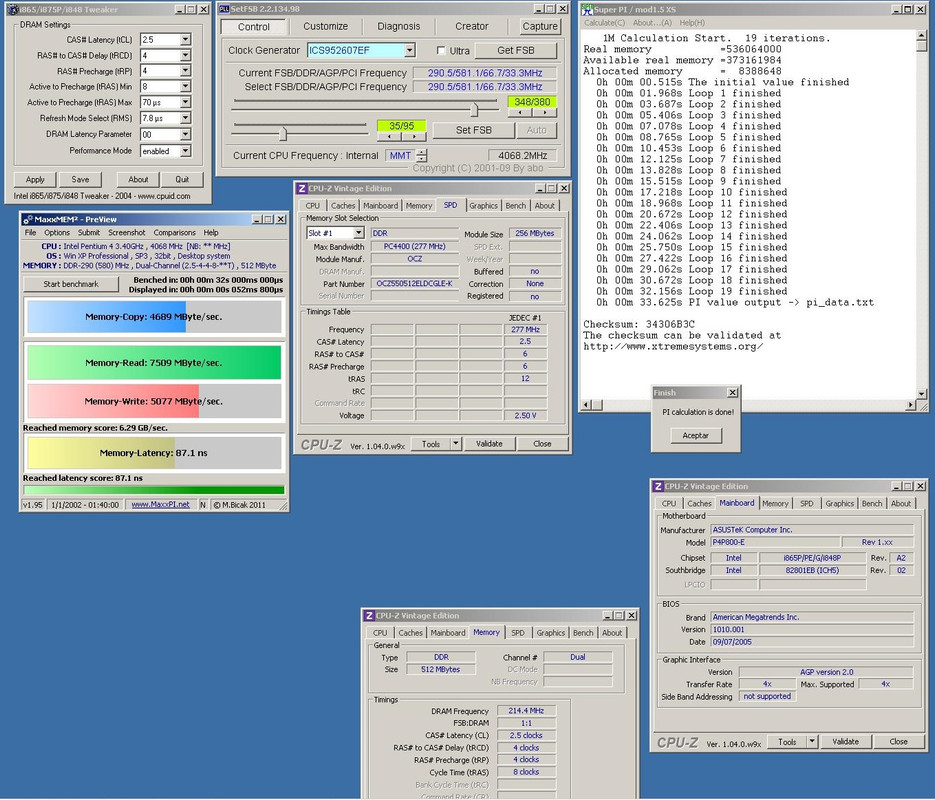Open Submit menu in MaxxMEM
This screenshot has height=800, width=935.
[89, 232]
